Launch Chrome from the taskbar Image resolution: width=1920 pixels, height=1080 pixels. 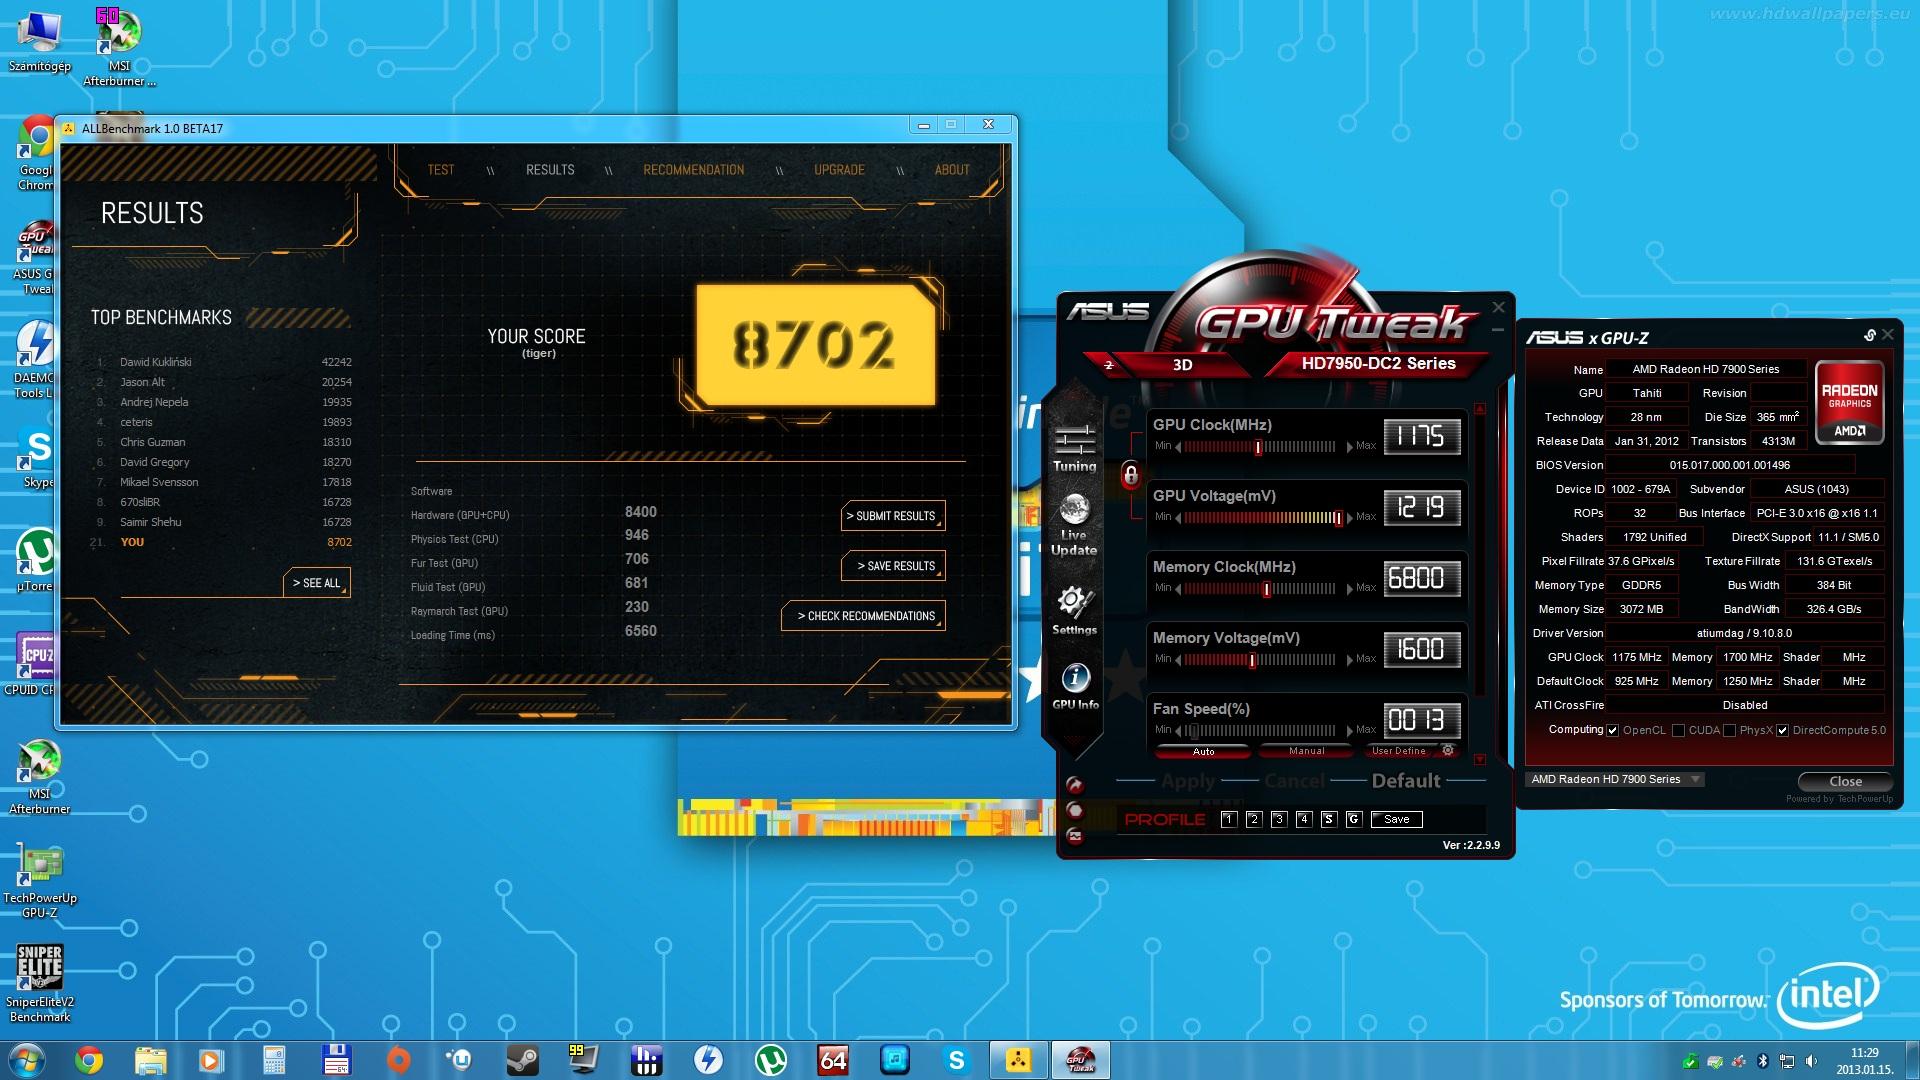tap(88, 1060)
